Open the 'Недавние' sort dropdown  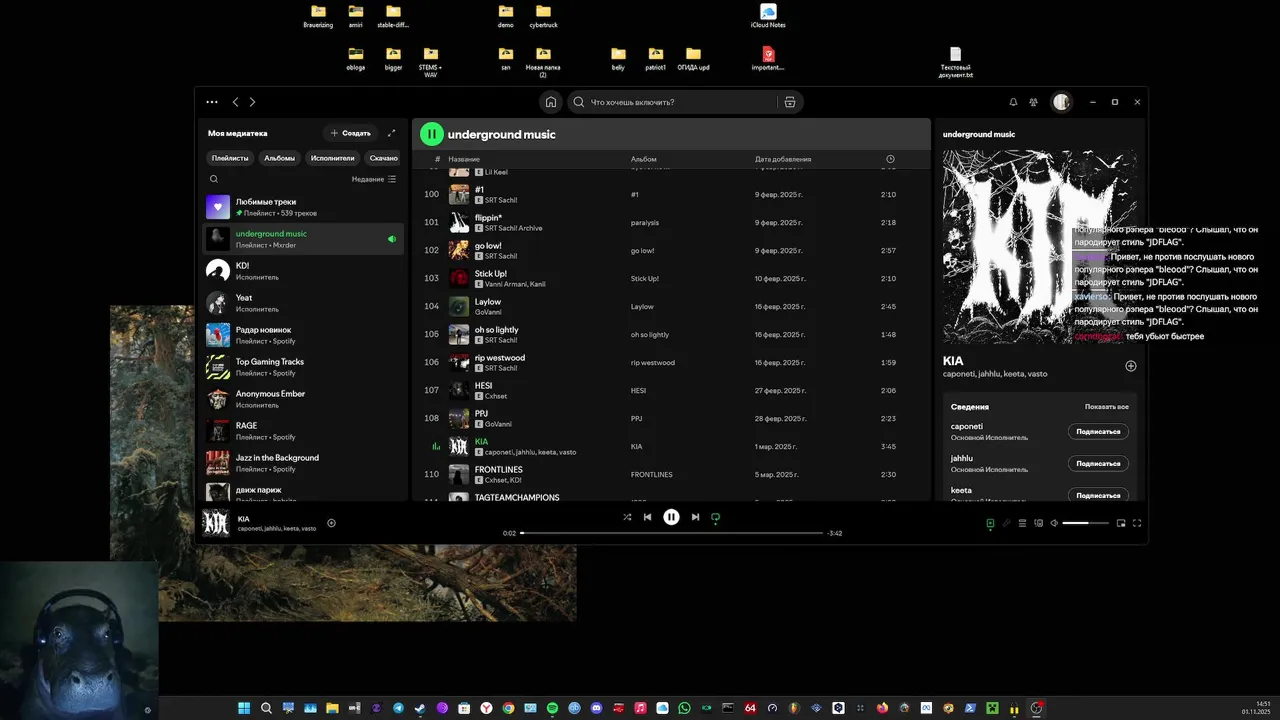coord(374,179)
